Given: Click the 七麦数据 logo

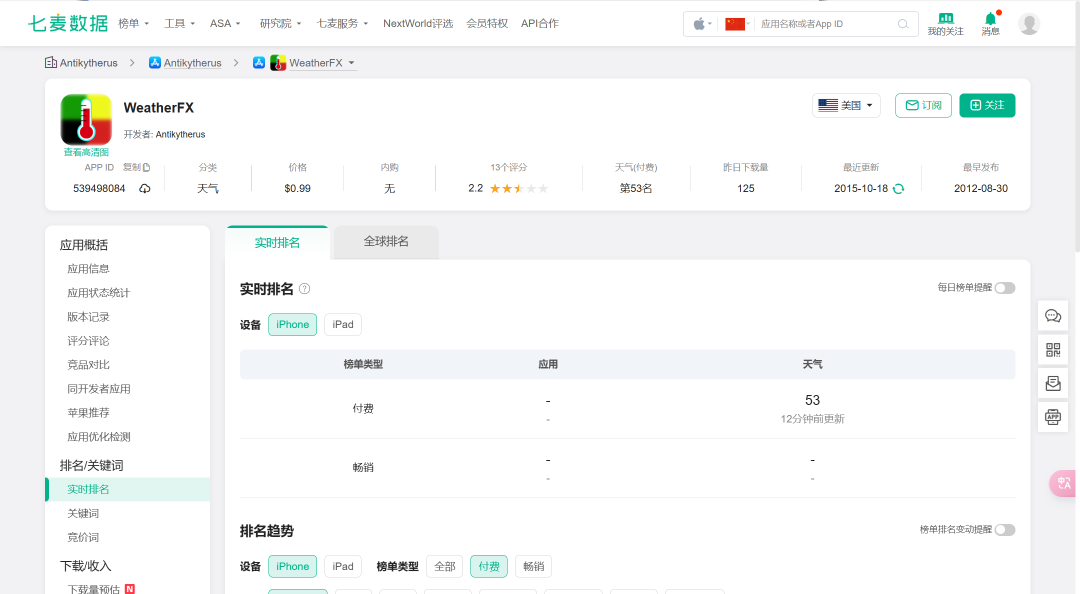Looking at the screenshot, I should pyautogui.click(x=68, y=23).
